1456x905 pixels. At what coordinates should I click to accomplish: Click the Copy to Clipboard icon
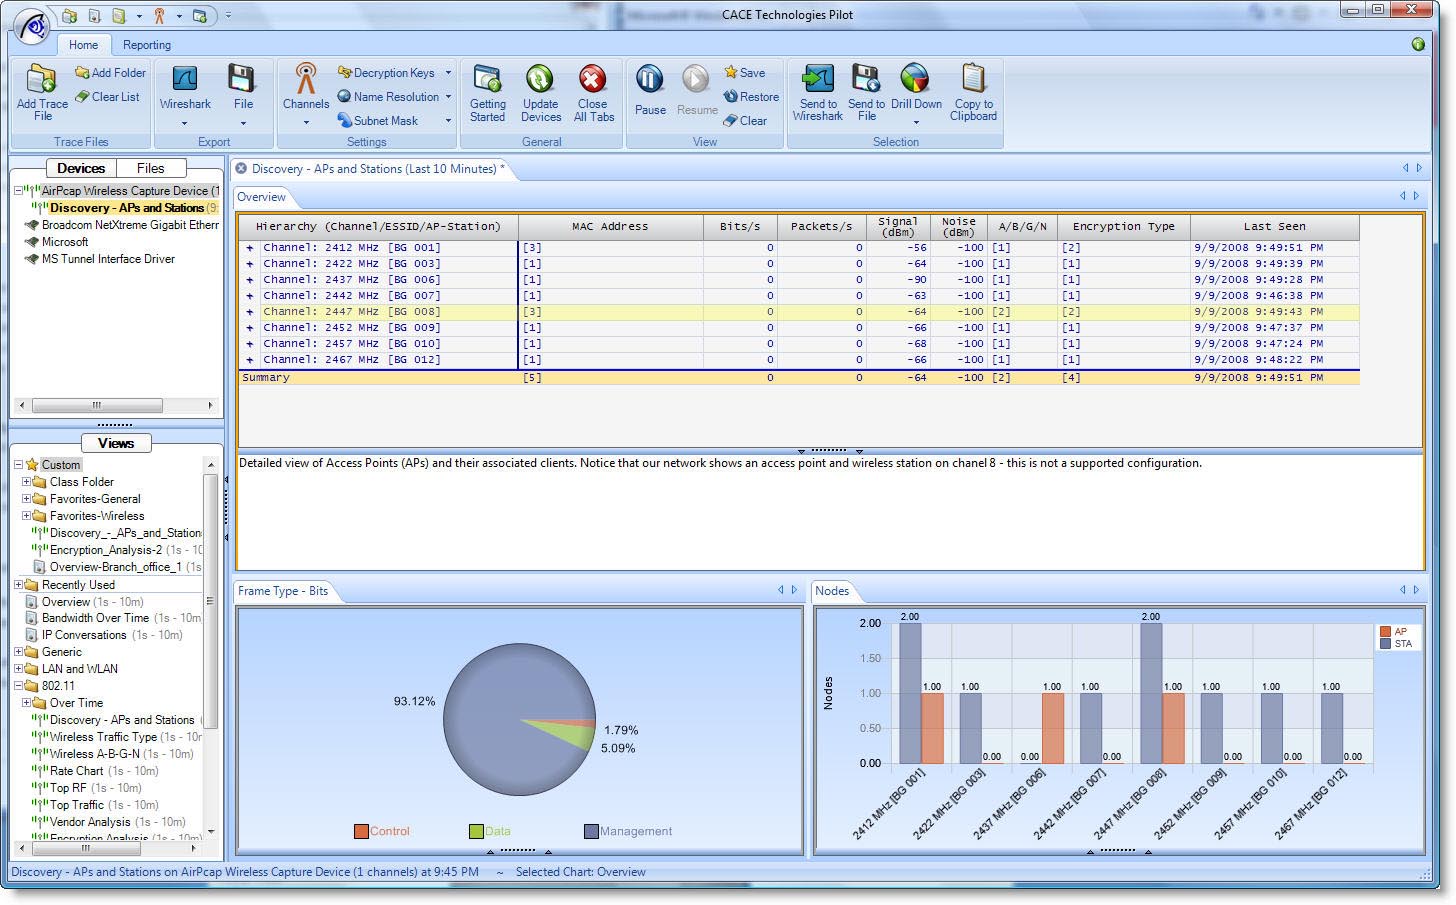[x=973, y=78]
